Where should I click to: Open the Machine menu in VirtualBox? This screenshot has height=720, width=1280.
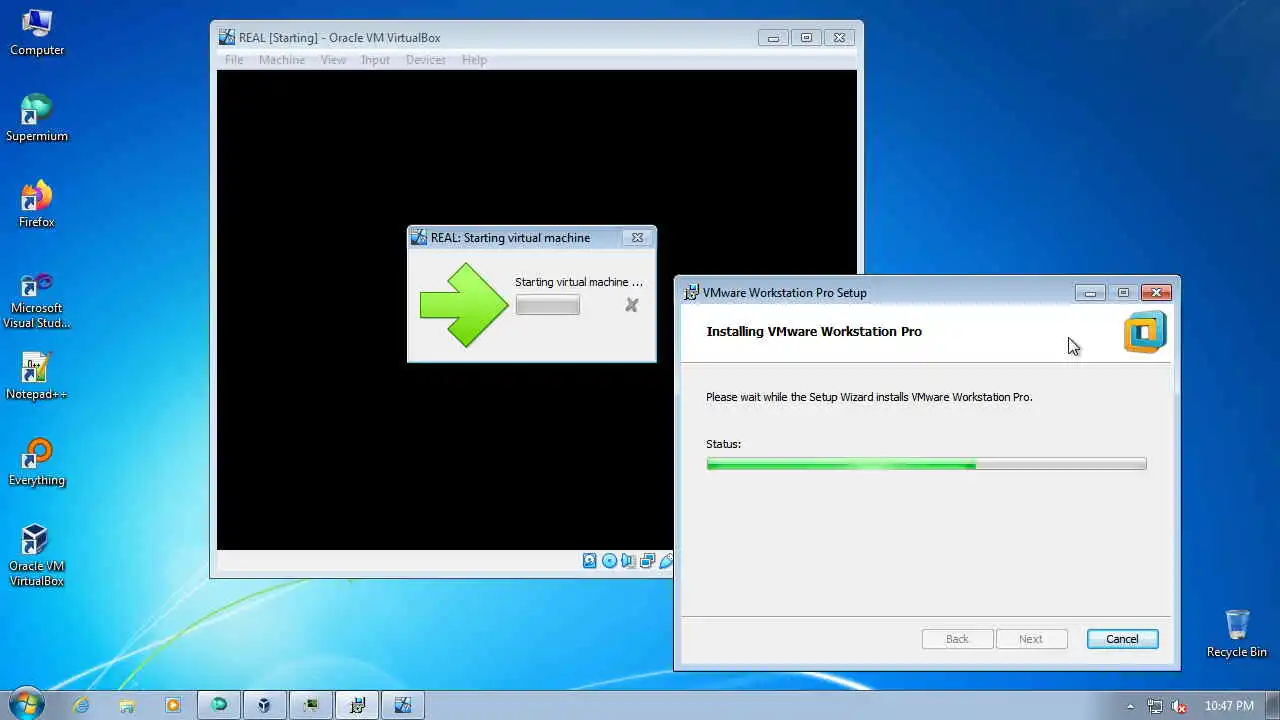(x=282, y=60)
